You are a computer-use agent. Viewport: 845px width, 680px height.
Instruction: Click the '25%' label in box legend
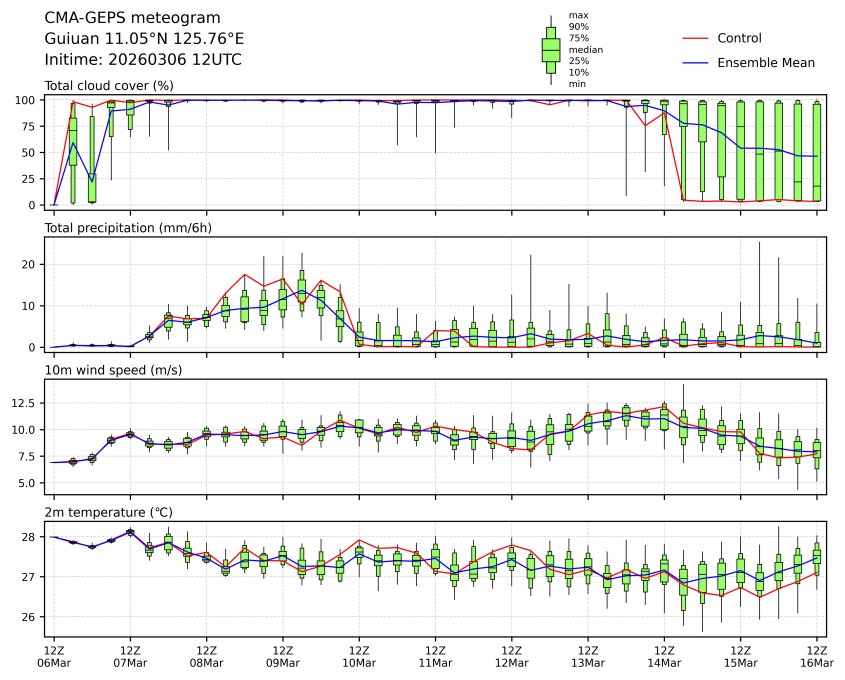tap(579, 61)
